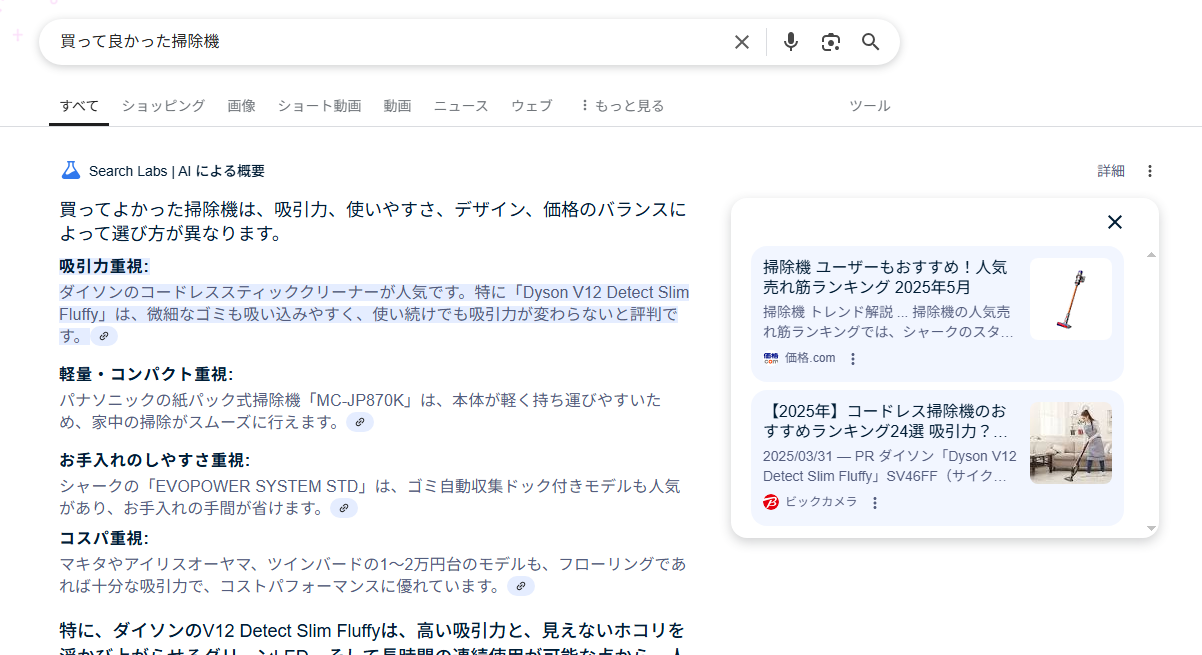Click the highlighted Dyson V12 paragraph
The width and height of the screenshot is (1202, 655).
373,314
